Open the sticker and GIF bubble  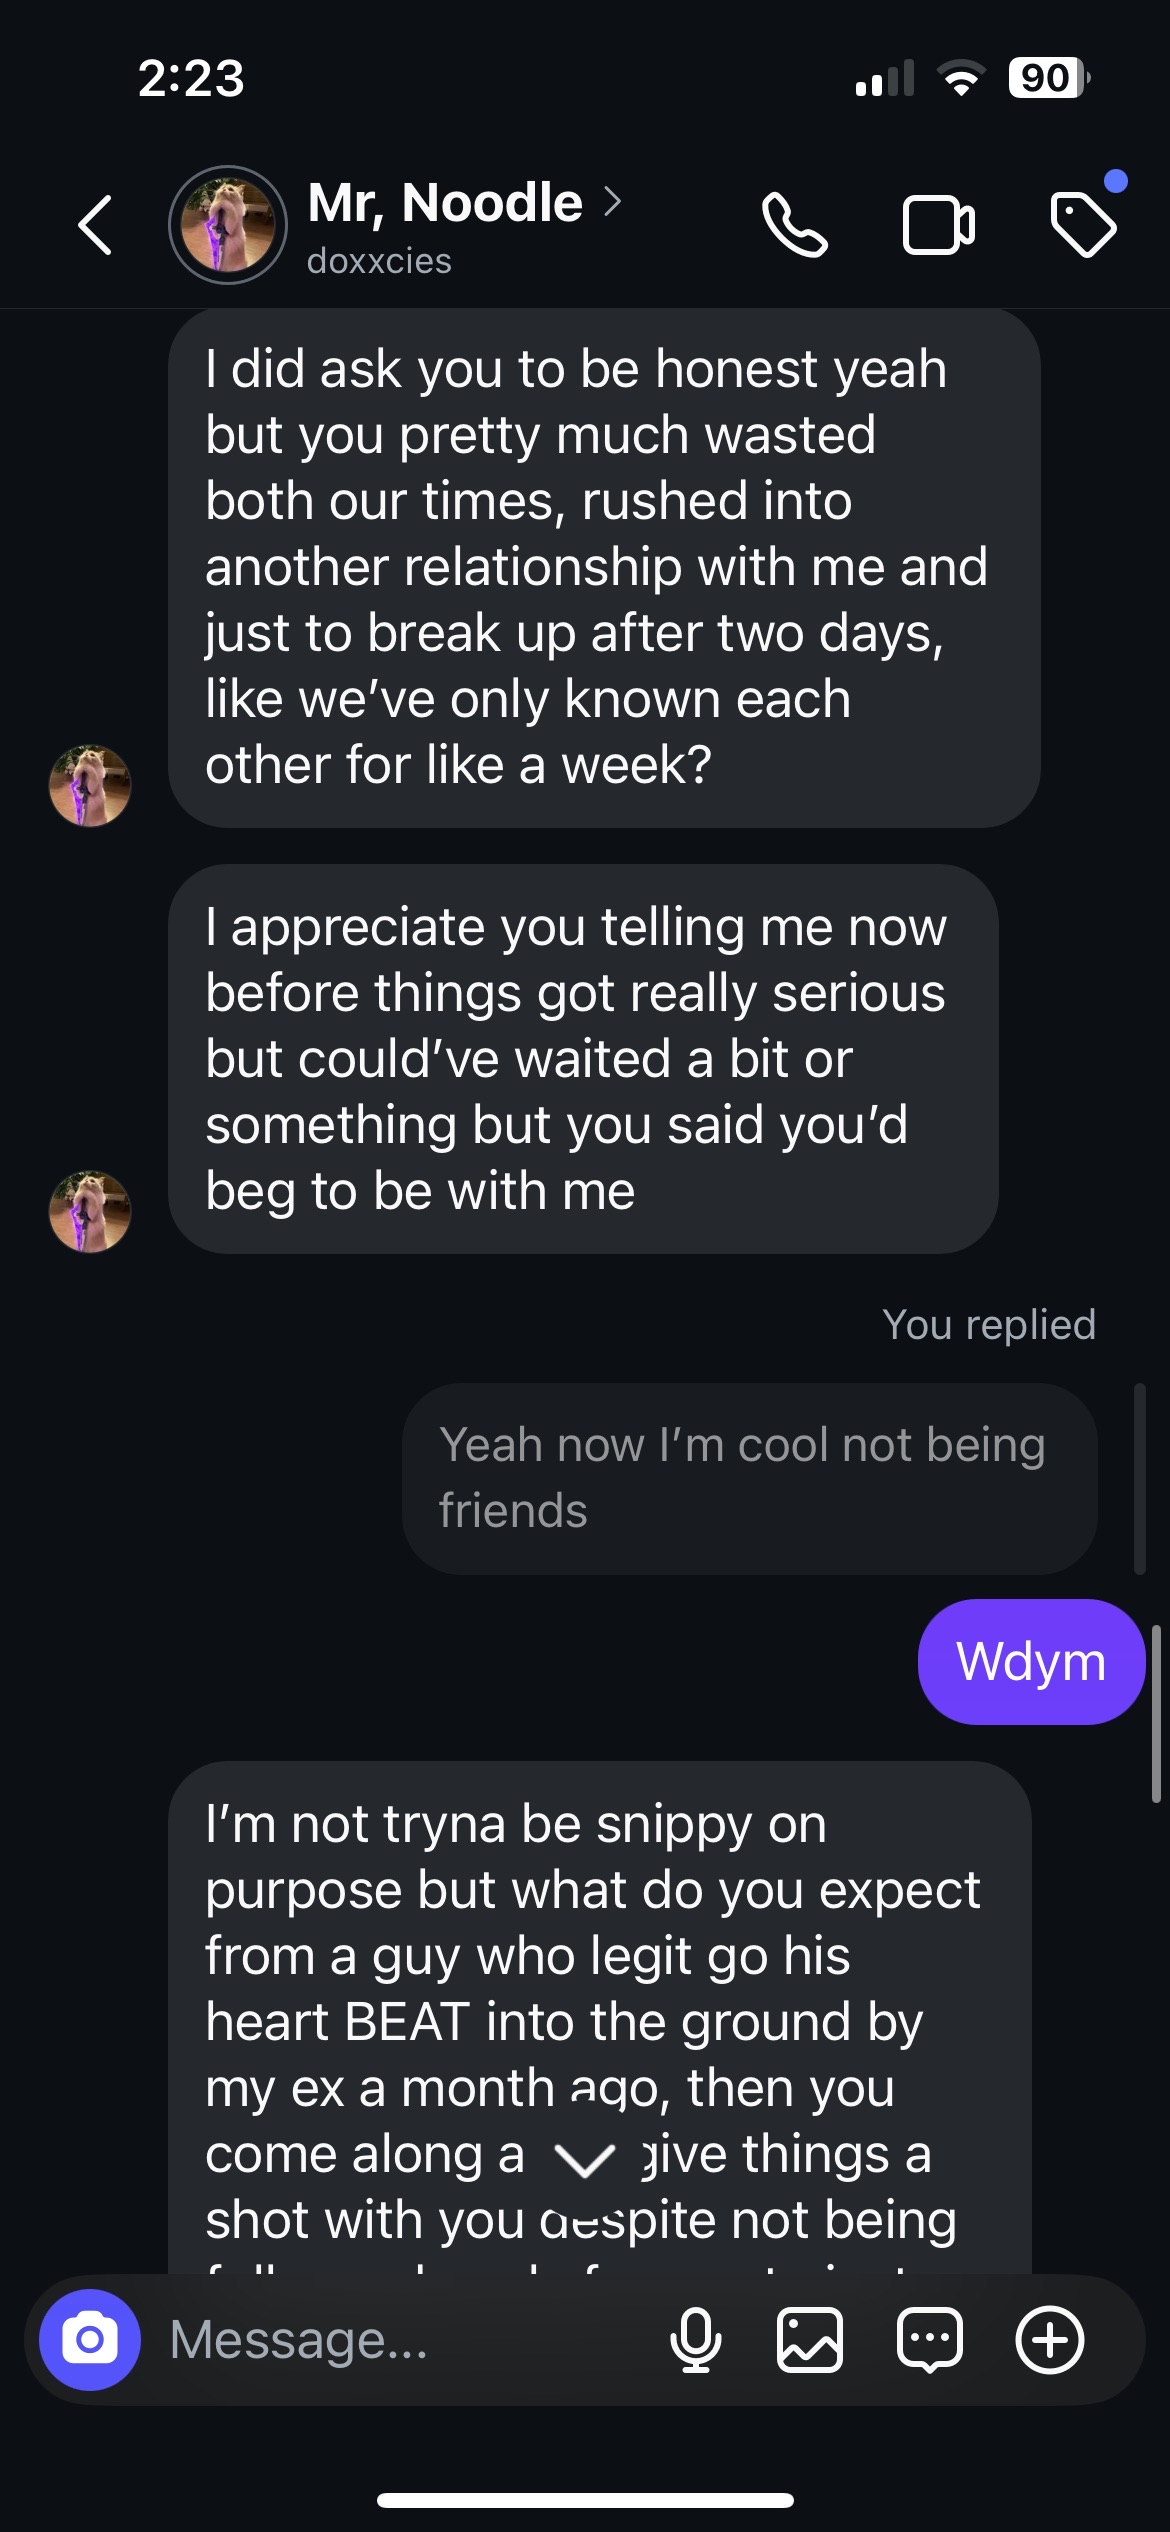[930, 2340]
